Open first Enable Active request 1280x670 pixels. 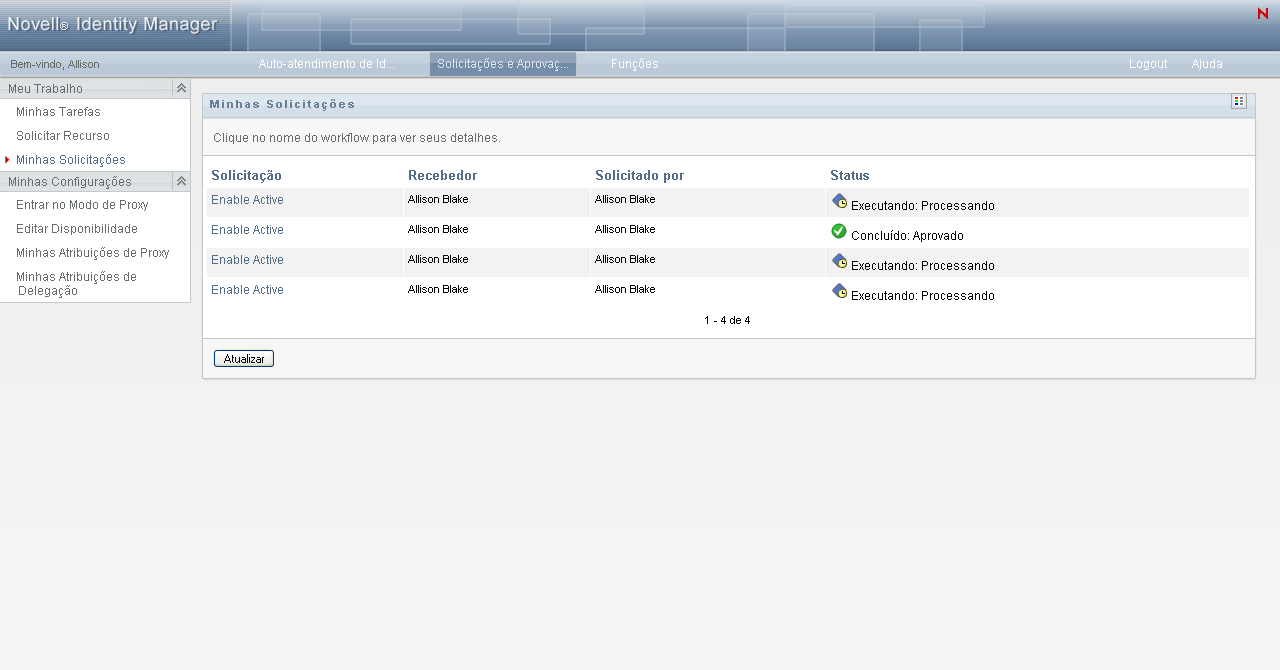247,200
